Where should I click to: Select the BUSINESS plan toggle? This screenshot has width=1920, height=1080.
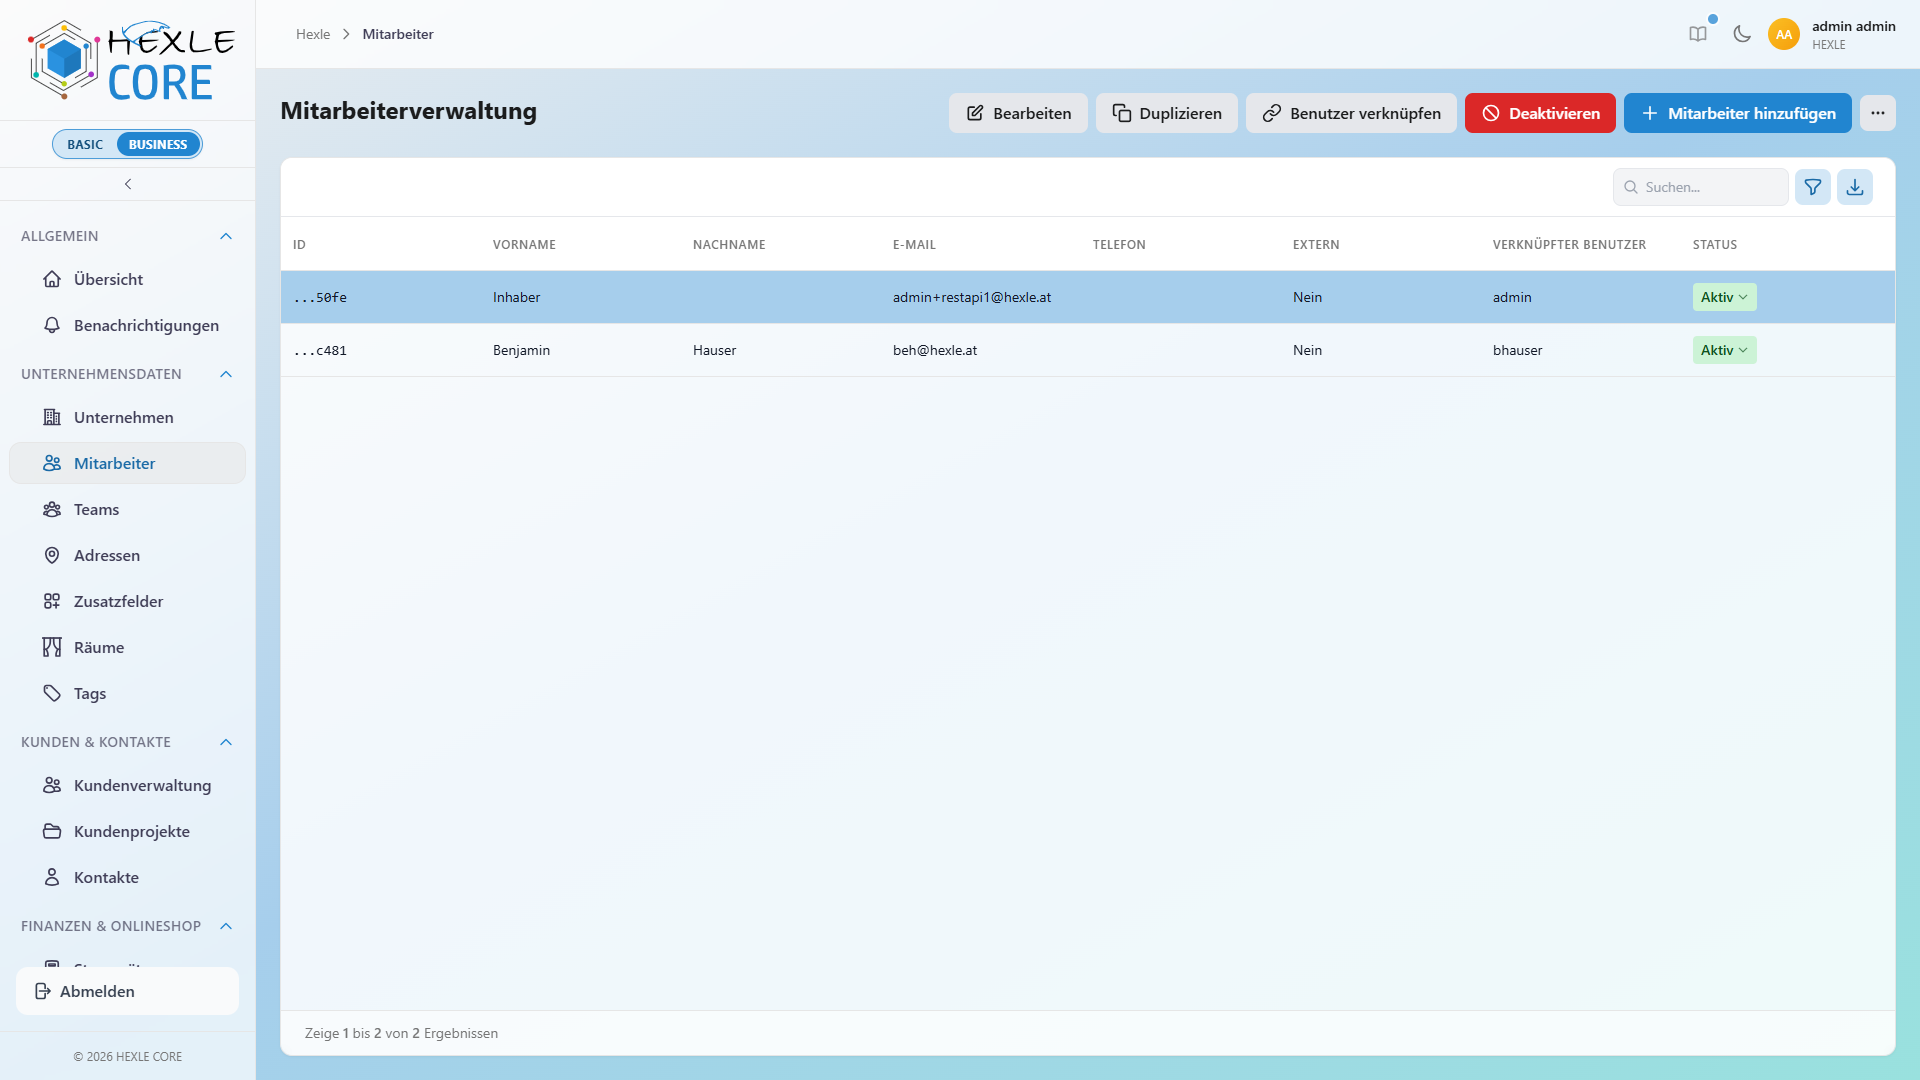click(158, 144)
